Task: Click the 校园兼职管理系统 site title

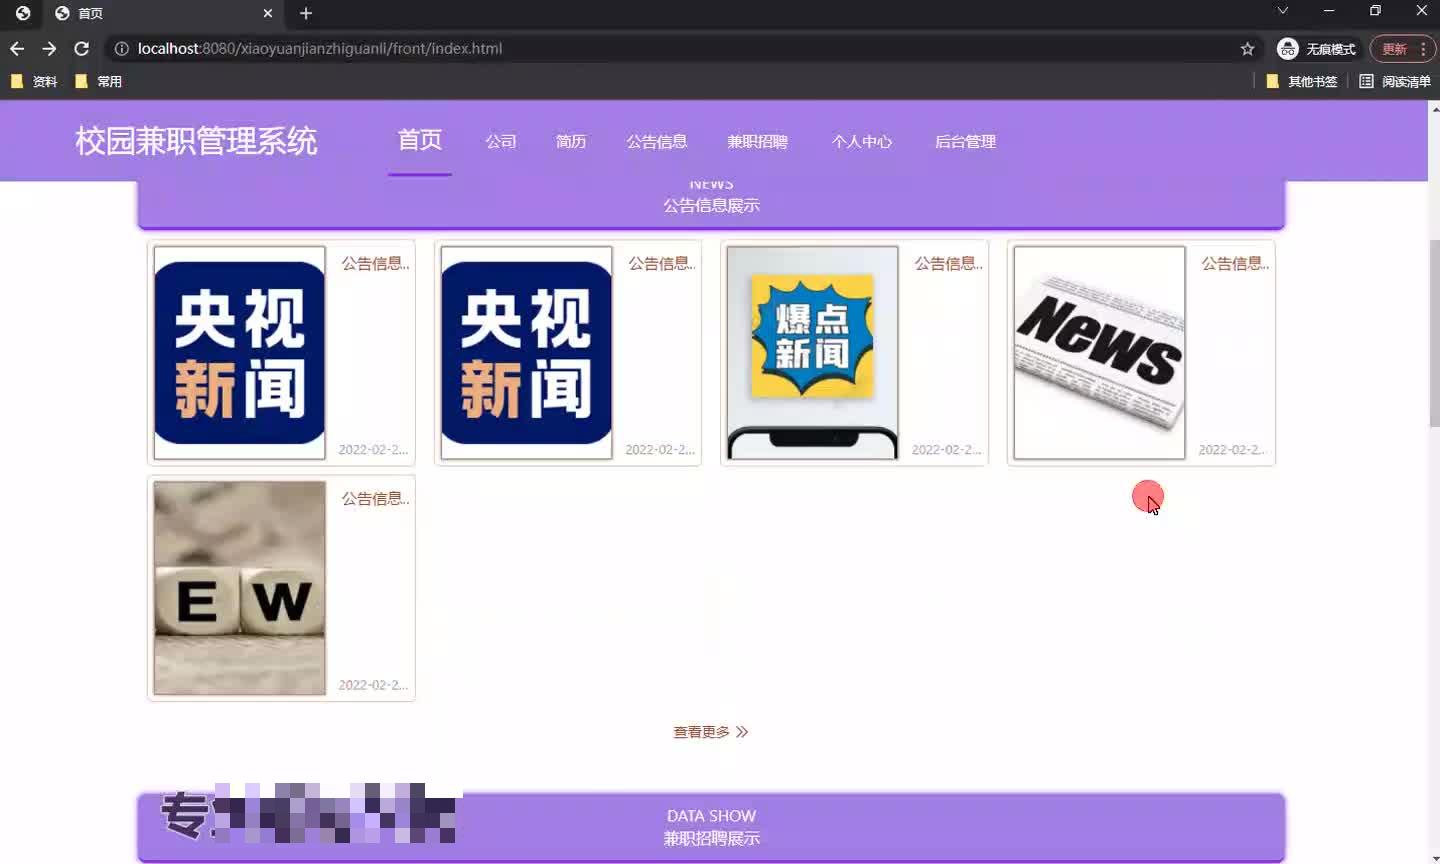Action: tap(196, 141)
